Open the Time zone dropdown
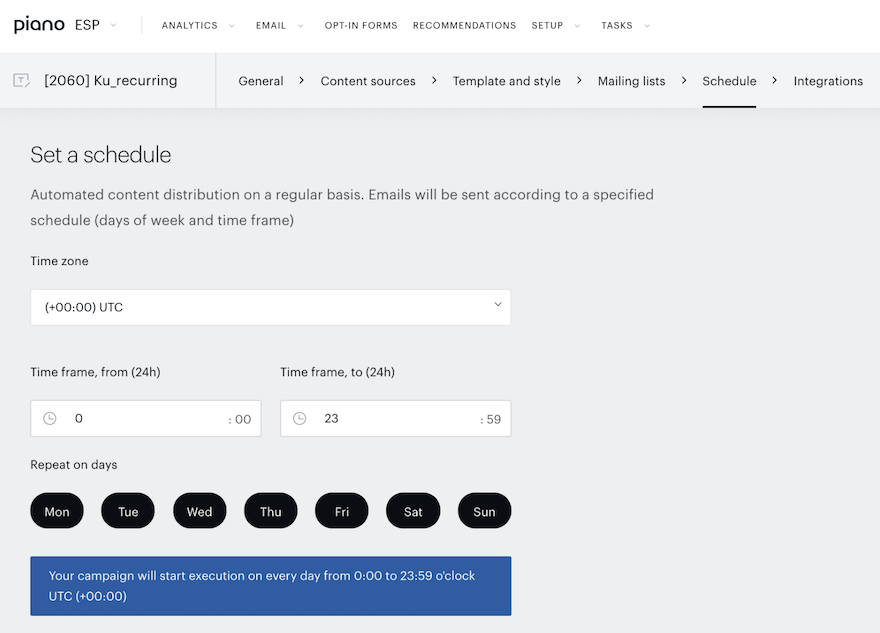Image resolution: width=880 pixels, height=633 pixels. pyautogui.click(x=271, y=308)
